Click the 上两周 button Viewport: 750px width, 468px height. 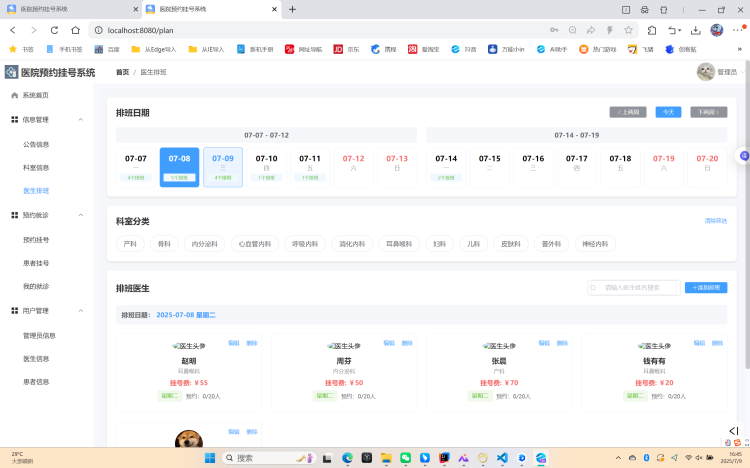[x=628, y=112]
